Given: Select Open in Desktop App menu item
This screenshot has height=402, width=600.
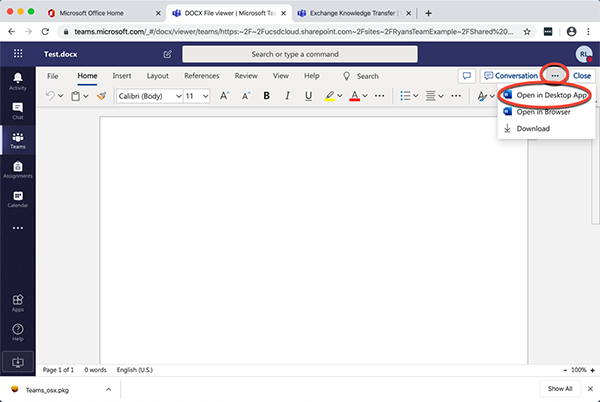Looking at the screenshot, I should pos(546,95).
